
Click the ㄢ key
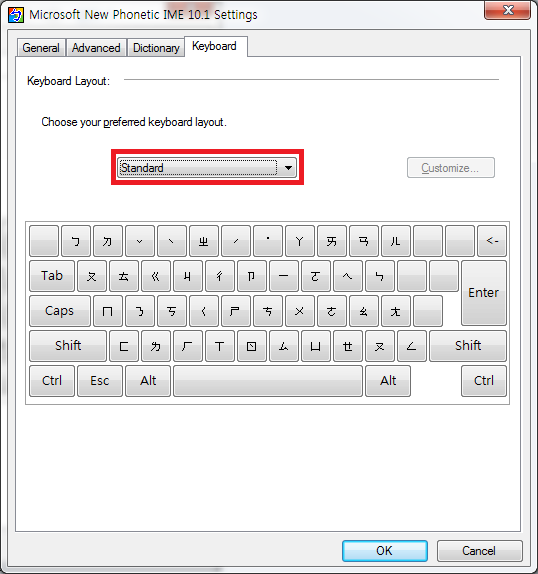pyautogui.click(x=364, y=241)
